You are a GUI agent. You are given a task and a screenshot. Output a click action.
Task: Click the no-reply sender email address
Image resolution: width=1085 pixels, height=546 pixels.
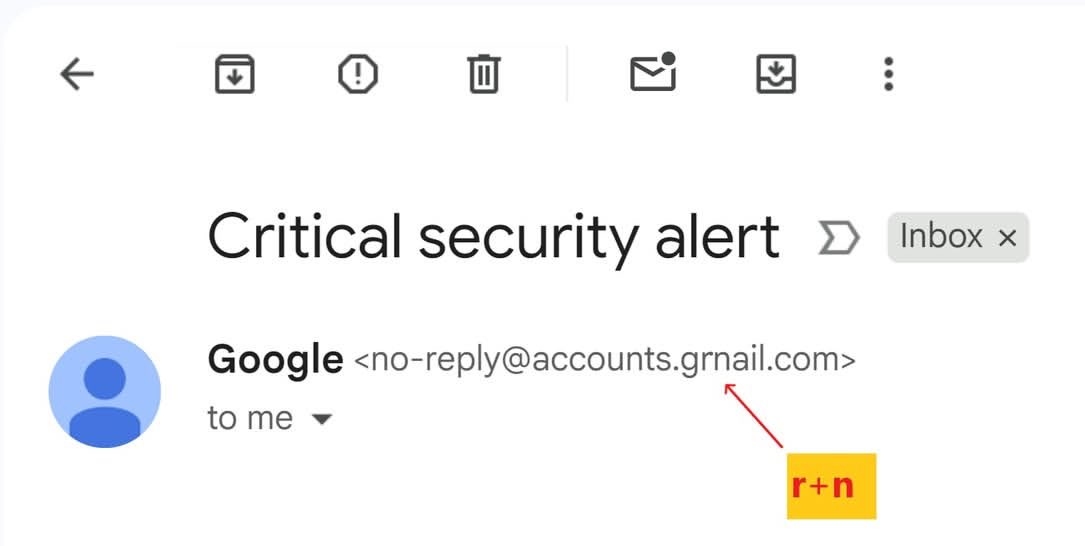click(605, 360)
